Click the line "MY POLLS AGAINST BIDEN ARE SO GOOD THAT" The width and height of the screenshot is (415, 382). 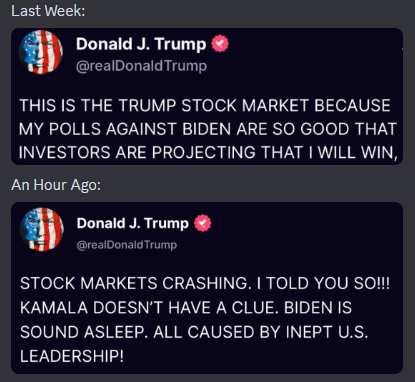(208, 129)
